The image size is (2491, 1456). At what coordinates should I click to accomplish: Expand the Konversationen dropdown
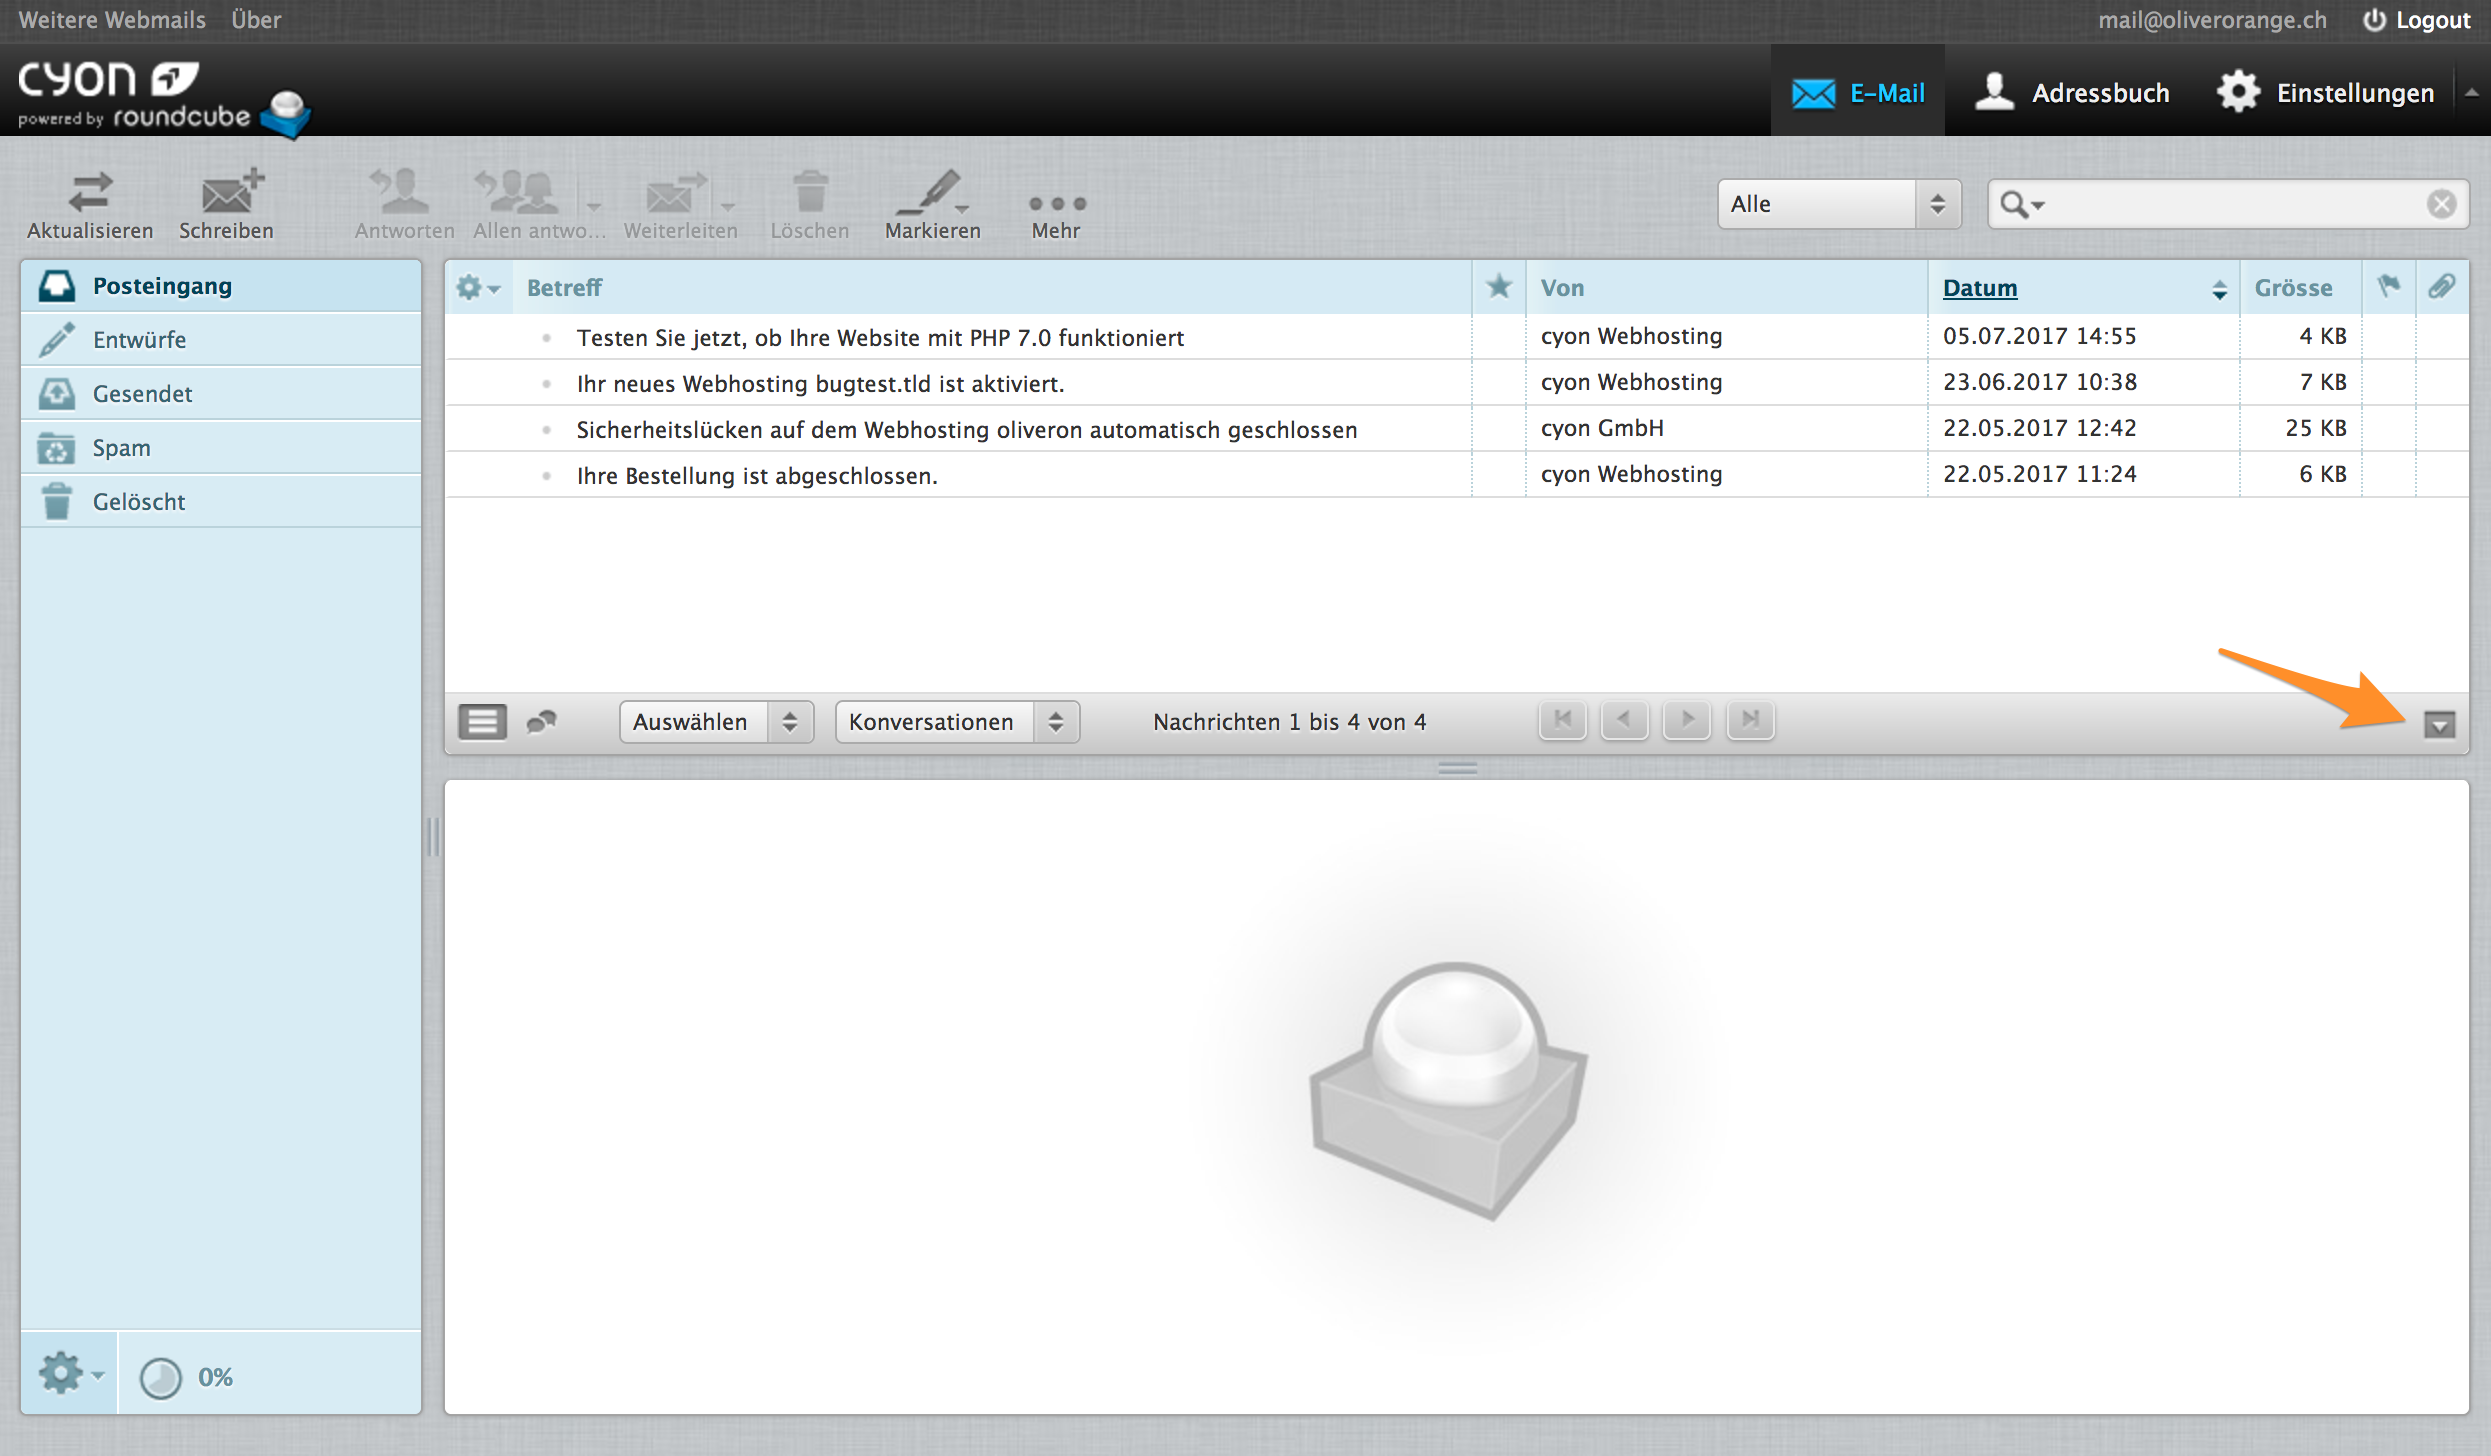pos(956,721)
